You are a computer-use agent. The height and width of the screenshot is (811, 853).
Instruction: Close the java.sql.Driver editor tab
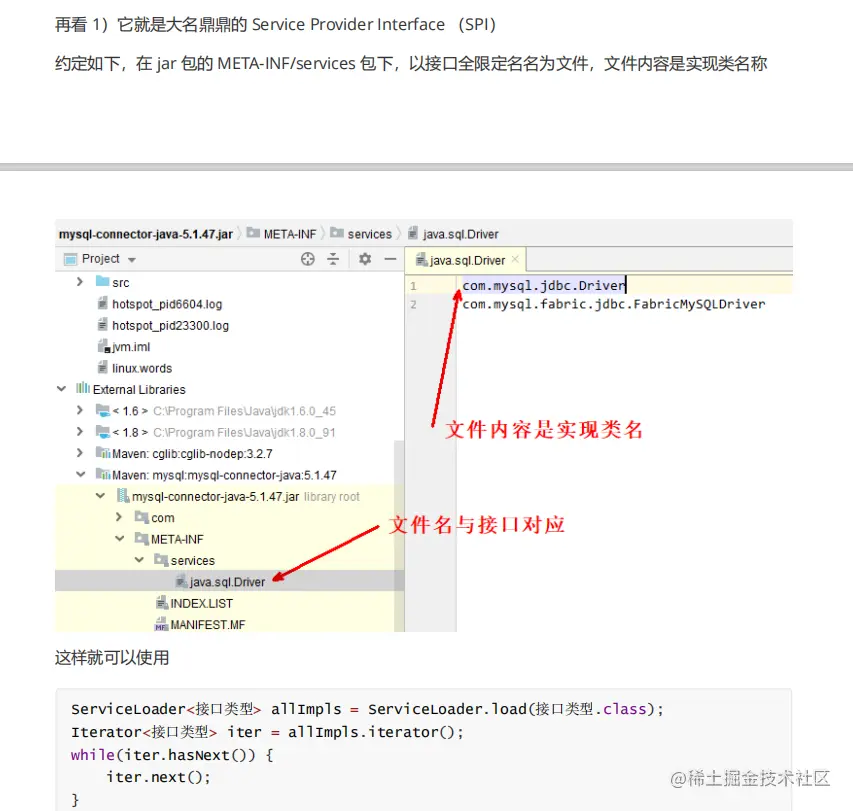(x=515, y=259)
